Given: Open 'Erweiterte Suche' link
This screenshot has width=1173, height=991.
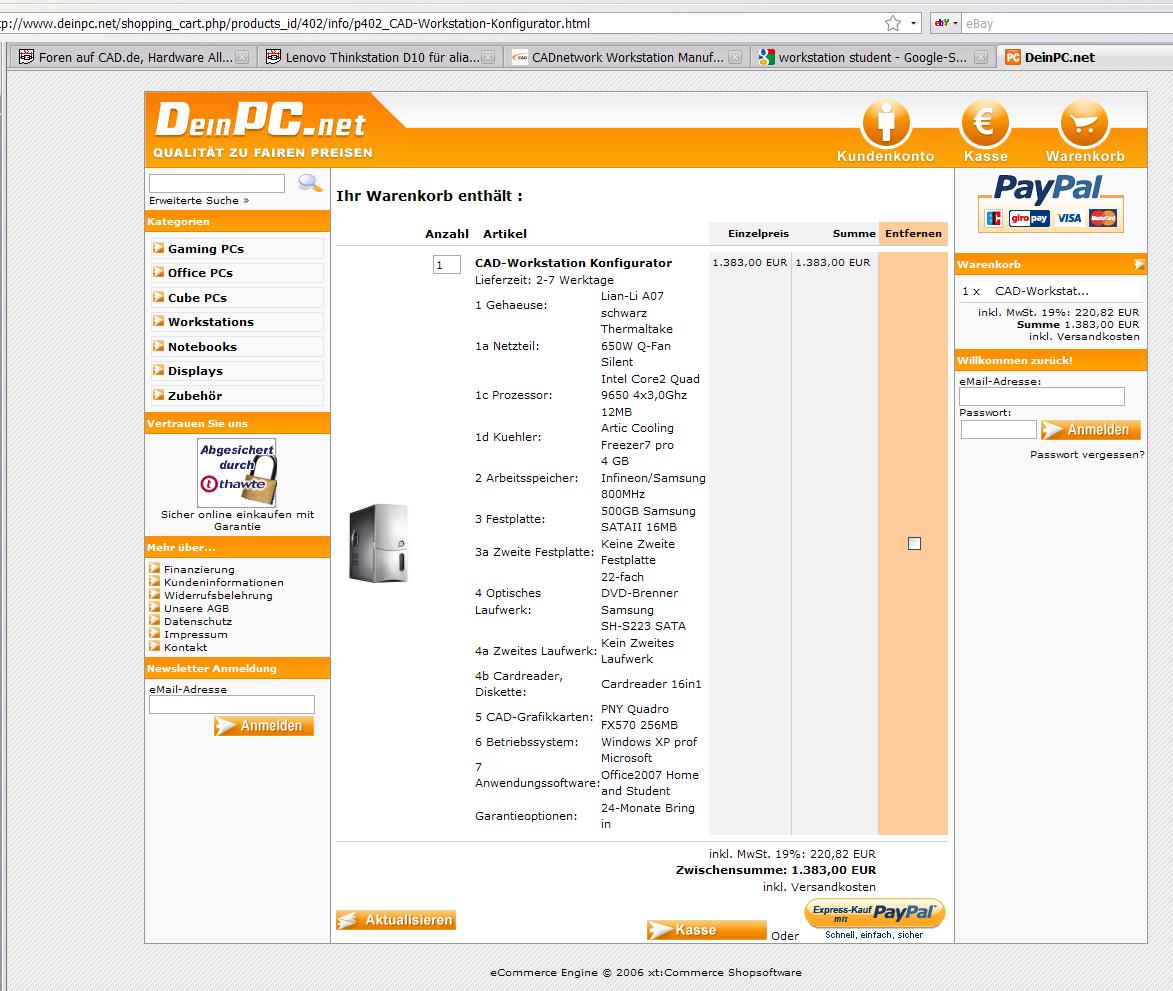Looking at the screenshot, I should click(199, 200).
